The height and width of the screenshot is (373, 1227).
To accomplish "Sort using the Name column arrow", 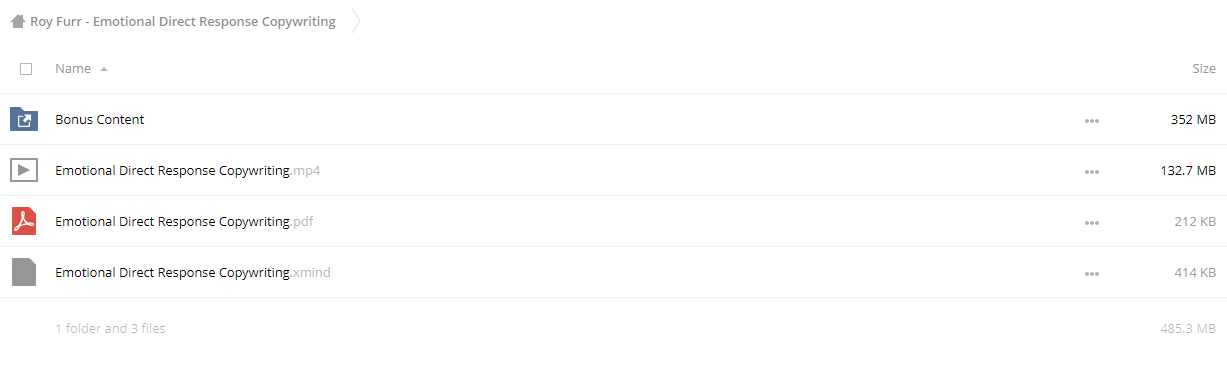I will (104, 69).
